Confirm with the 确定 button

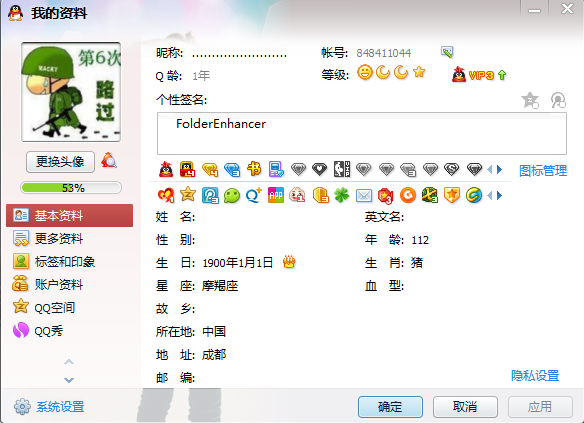click(x=390, y=407)
